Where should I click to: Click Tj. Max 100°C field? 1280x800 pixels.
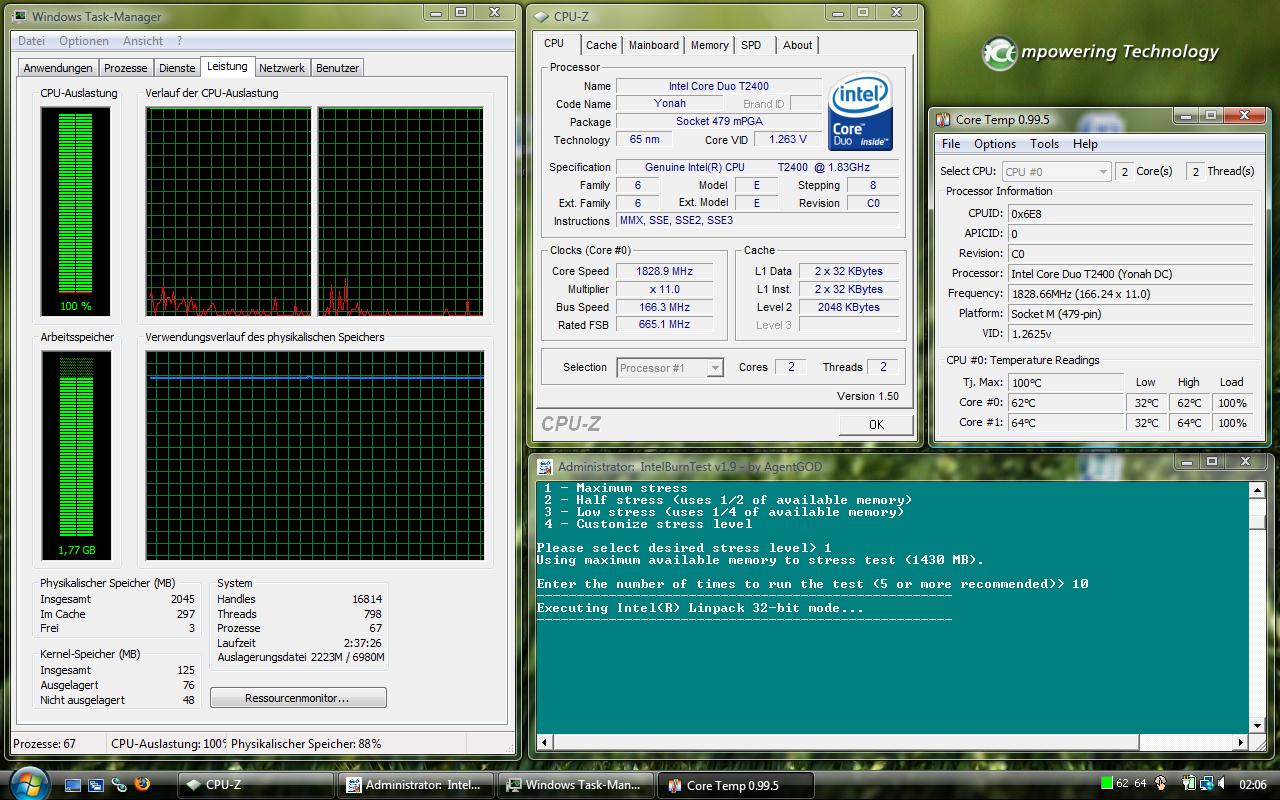(1066, 383)
